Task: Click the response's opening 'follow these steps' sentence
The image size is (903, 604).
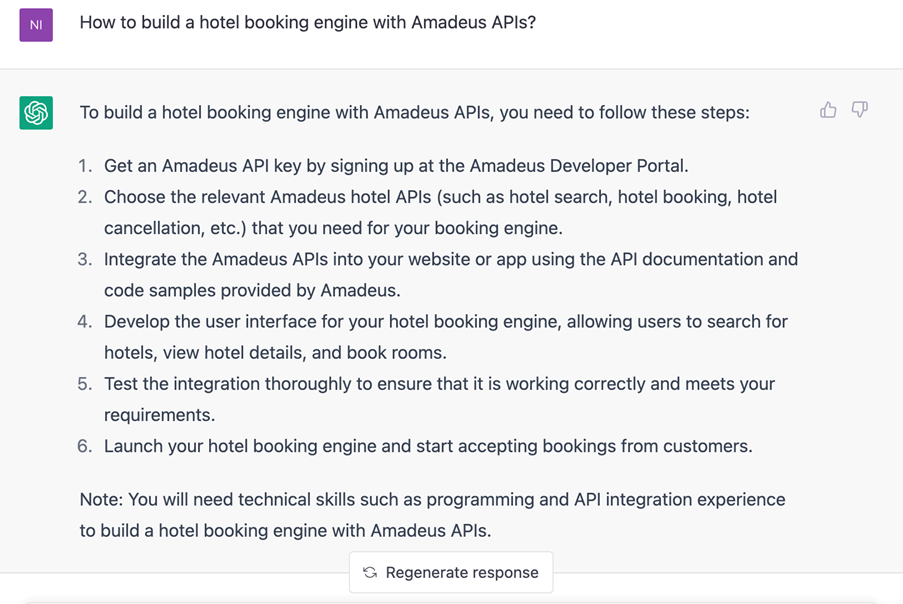Action: pyautogui.click(x=414, y=112)
